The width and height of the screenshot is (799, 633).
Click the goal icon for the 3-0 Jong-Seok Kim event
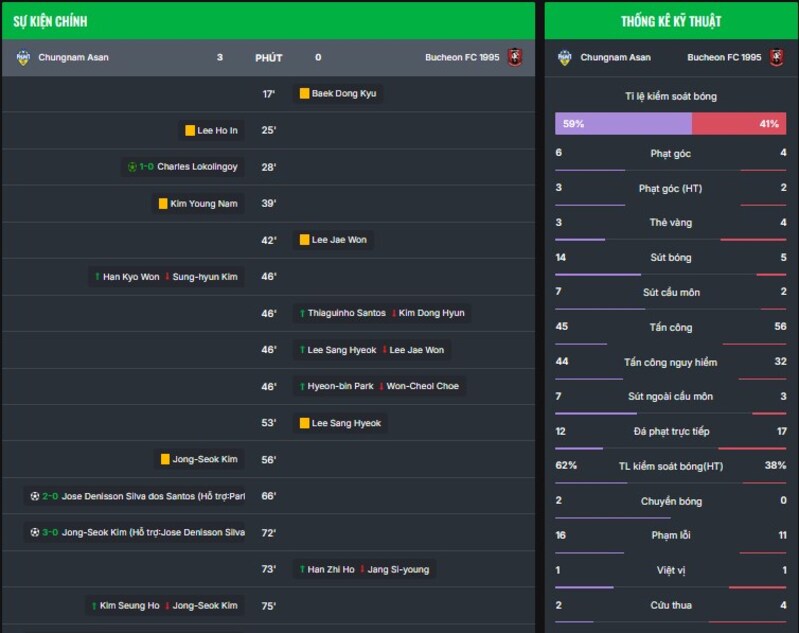click(34, 533)
